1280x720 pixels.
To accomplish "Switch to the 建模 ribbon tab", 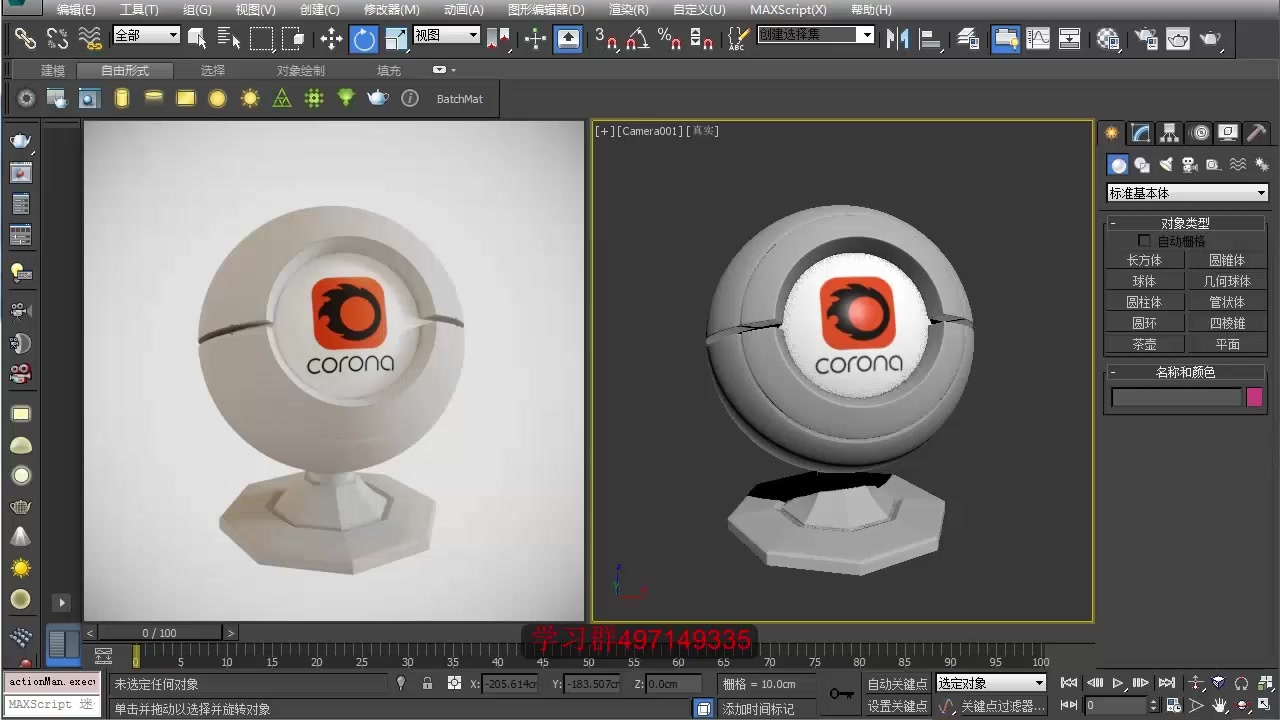I will click(52, 71).
